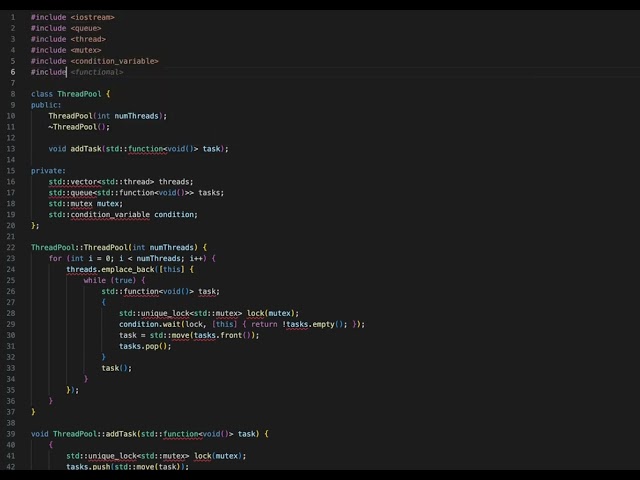Click 'std::vector<std::thread> threads;' line
The height and width of the screenshot is (480, 640).
pyautogui.click(x=121, y=182)
